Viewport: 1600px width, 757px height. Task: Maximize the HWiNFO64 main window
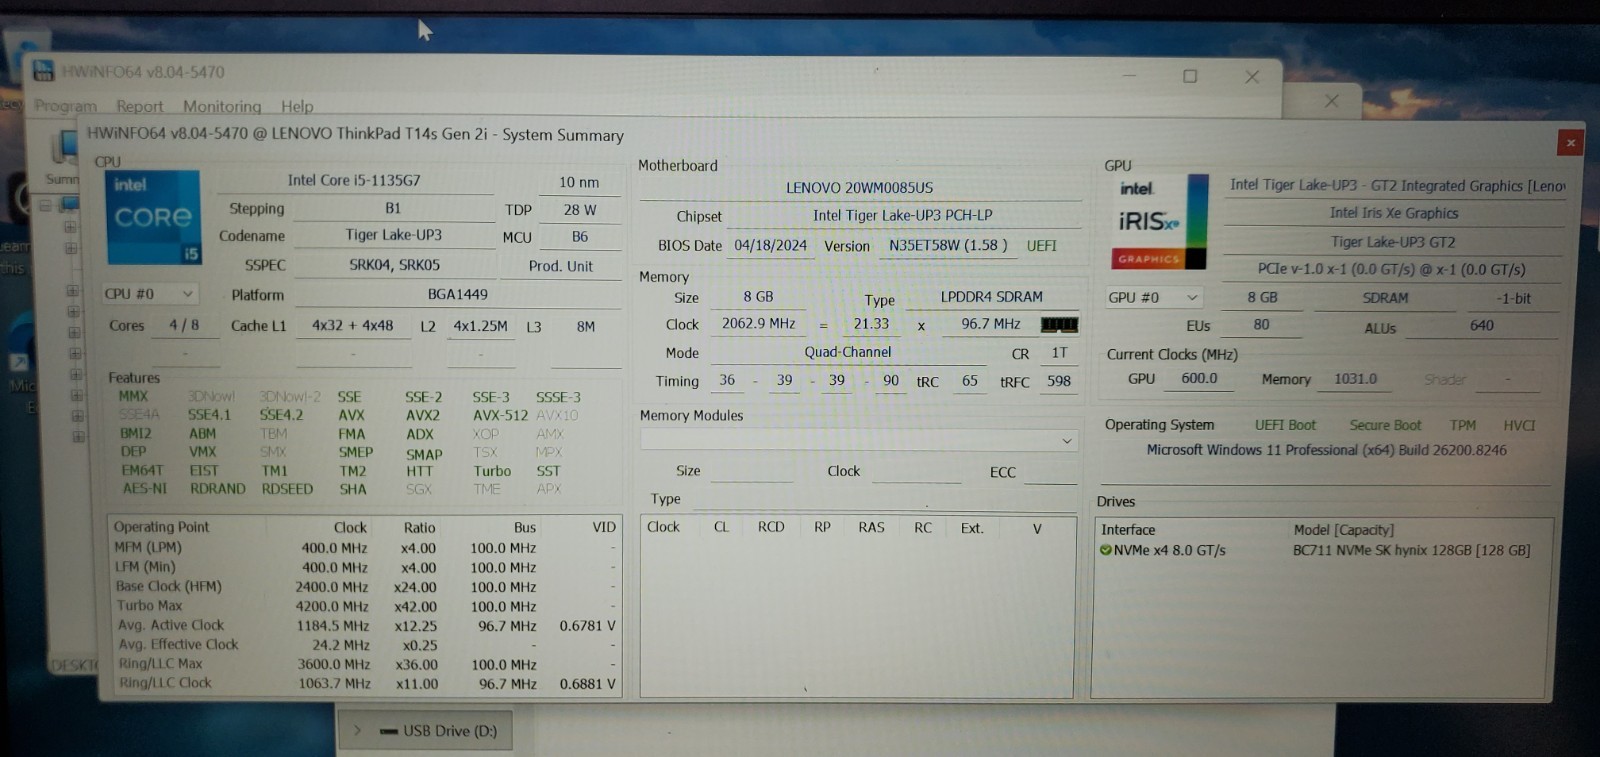coord(1190,76)
